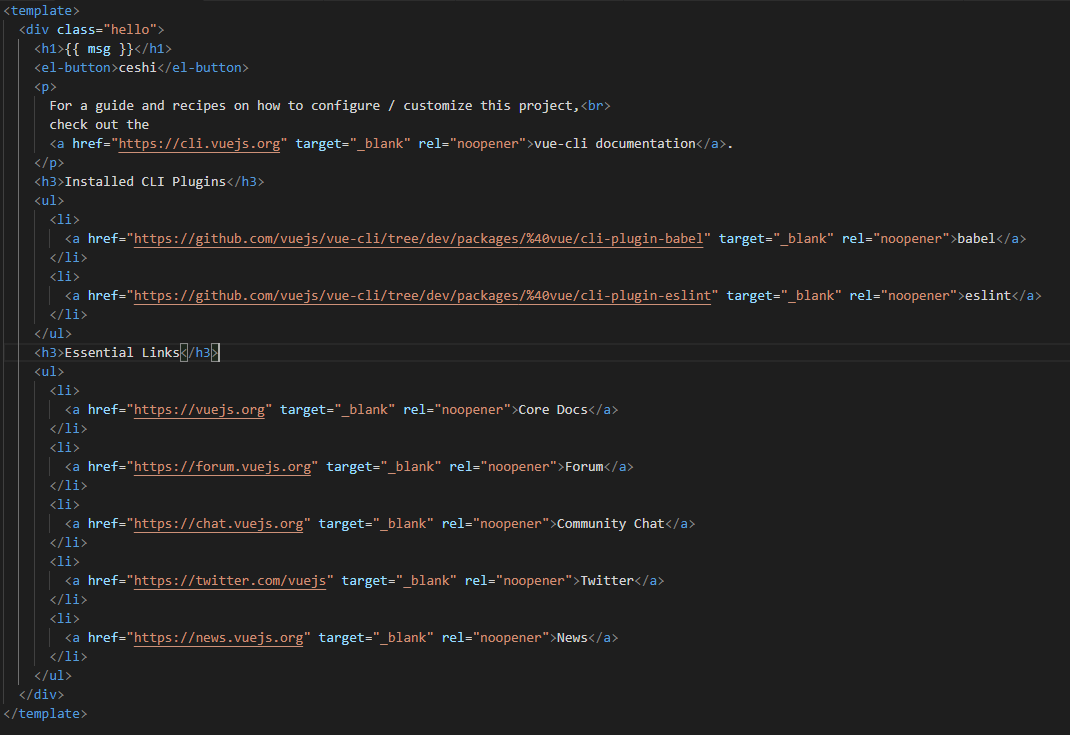Click the 'ceshi' el-button text
Screen dimensions: 1070x735
pos(137,68)
